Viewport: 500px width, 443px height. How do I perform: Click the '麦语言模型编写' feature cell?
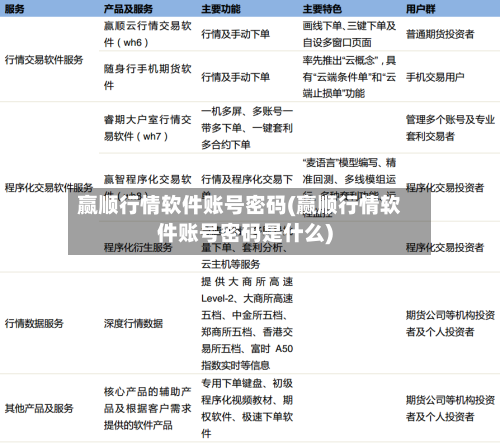click(349, 188)
